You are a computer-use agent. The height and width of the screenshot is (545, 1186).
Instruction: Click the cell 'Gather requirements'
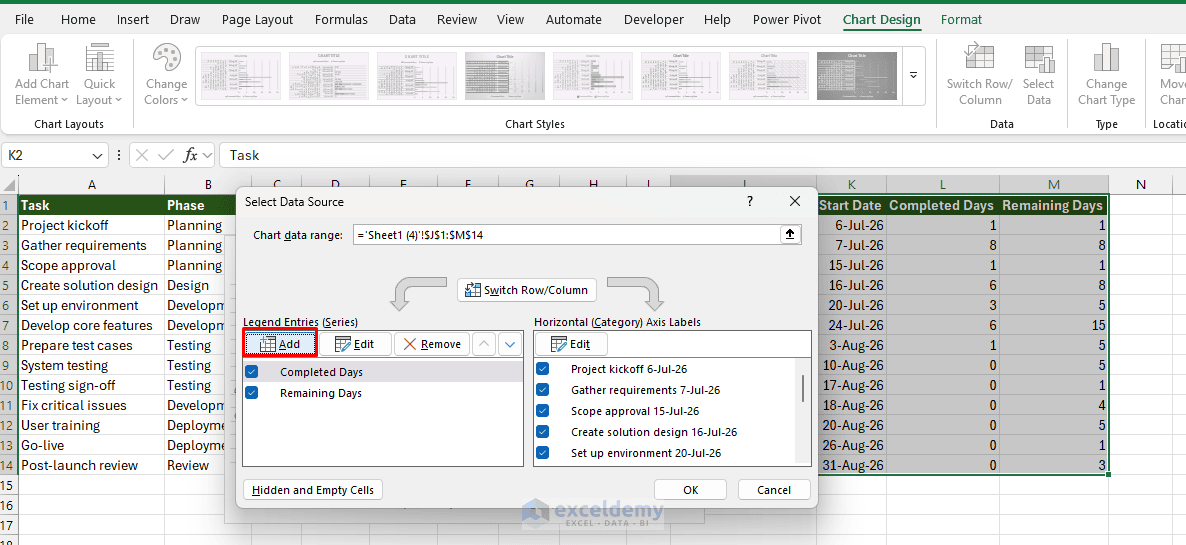(x=92, y=245)
